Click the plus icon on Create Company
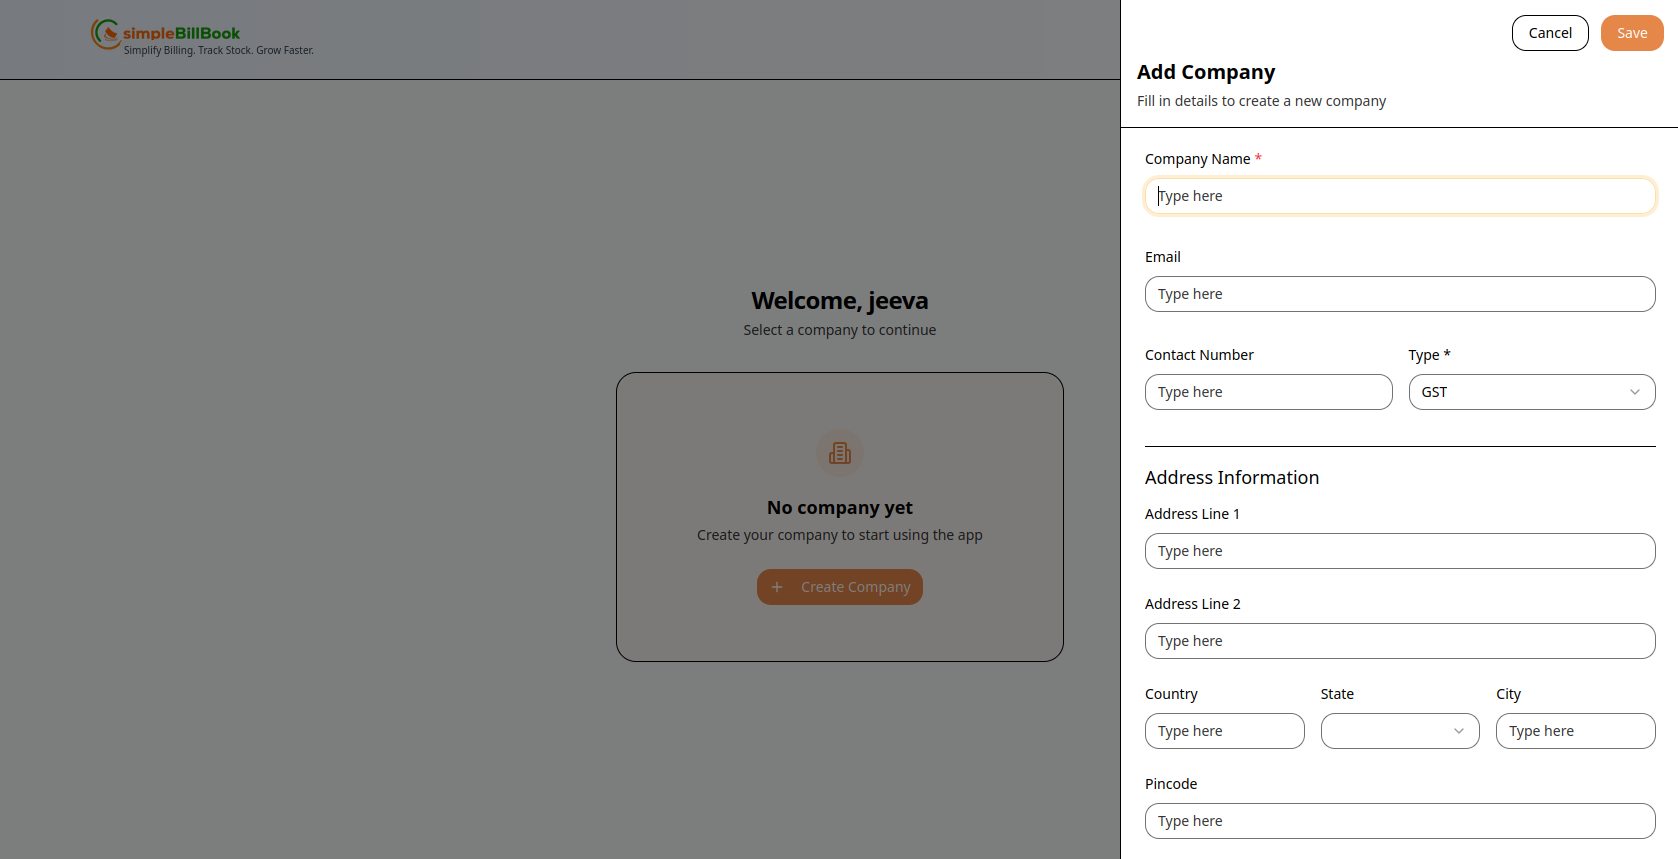The width and height of the screenshot is (1678, 859). (x=777, y=587)
